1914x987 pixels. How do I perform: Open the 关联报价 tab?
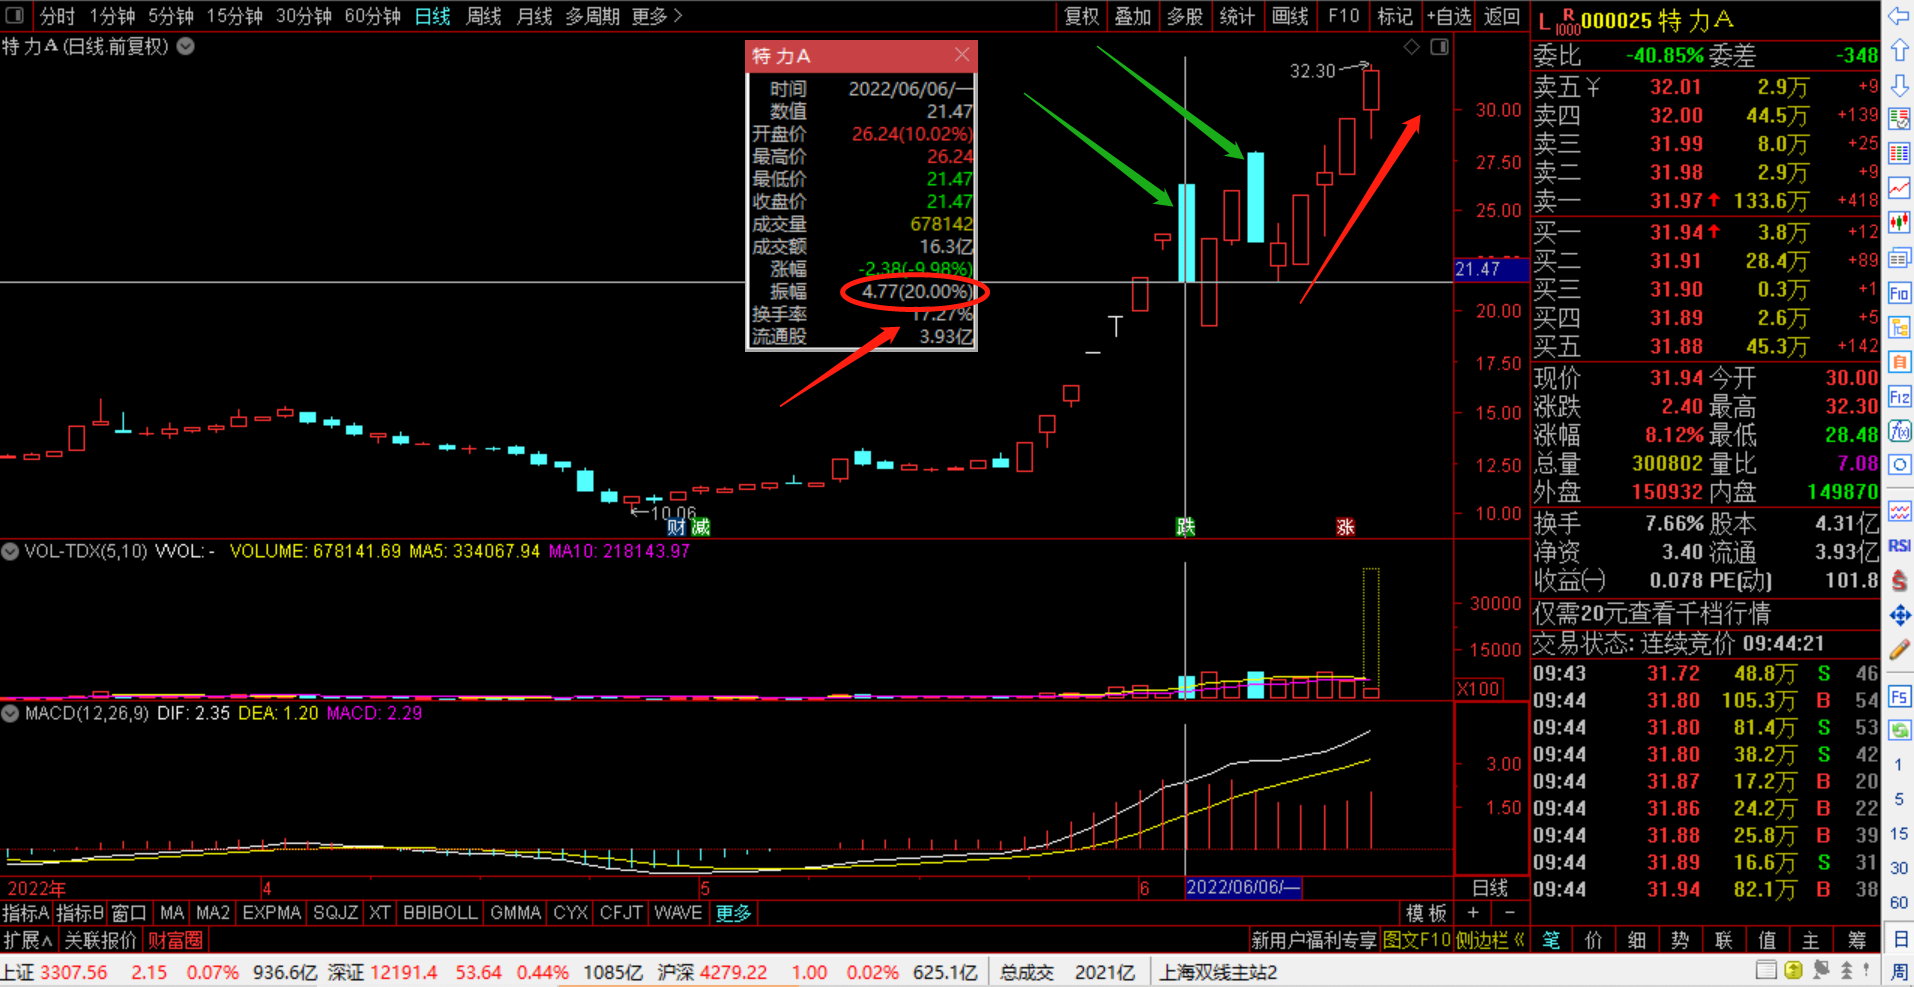tap(100, 940)
